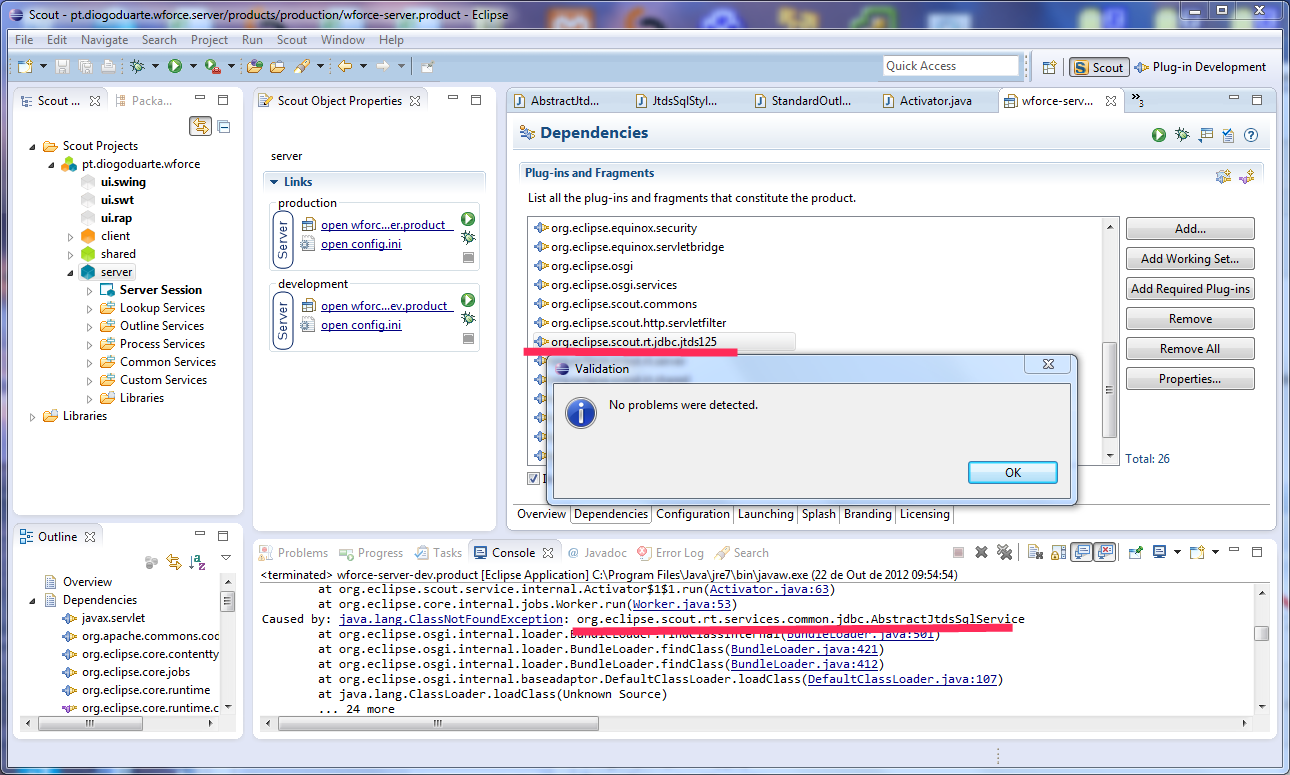Expand the shared node in Scout Explorer
The width and height of the screenshot is (1290, 775).
point(71,254)
